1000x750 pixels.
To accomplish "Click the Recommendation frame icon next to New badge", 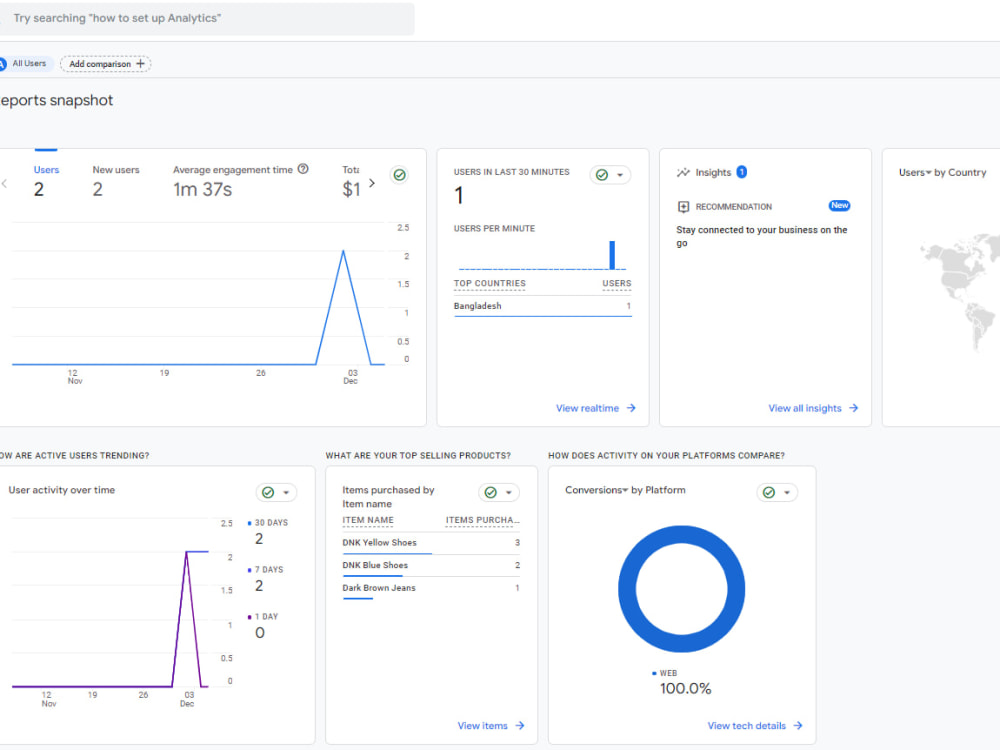I will click(683, 206).
